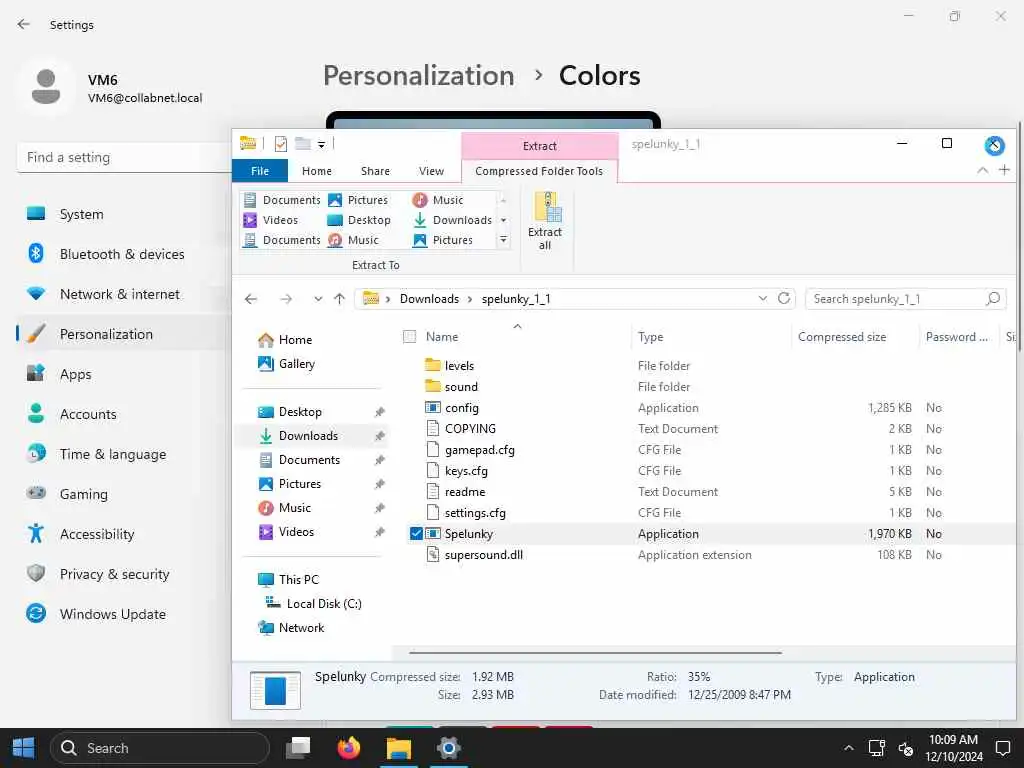Click the Windows Start button

[x=24, y=748]
